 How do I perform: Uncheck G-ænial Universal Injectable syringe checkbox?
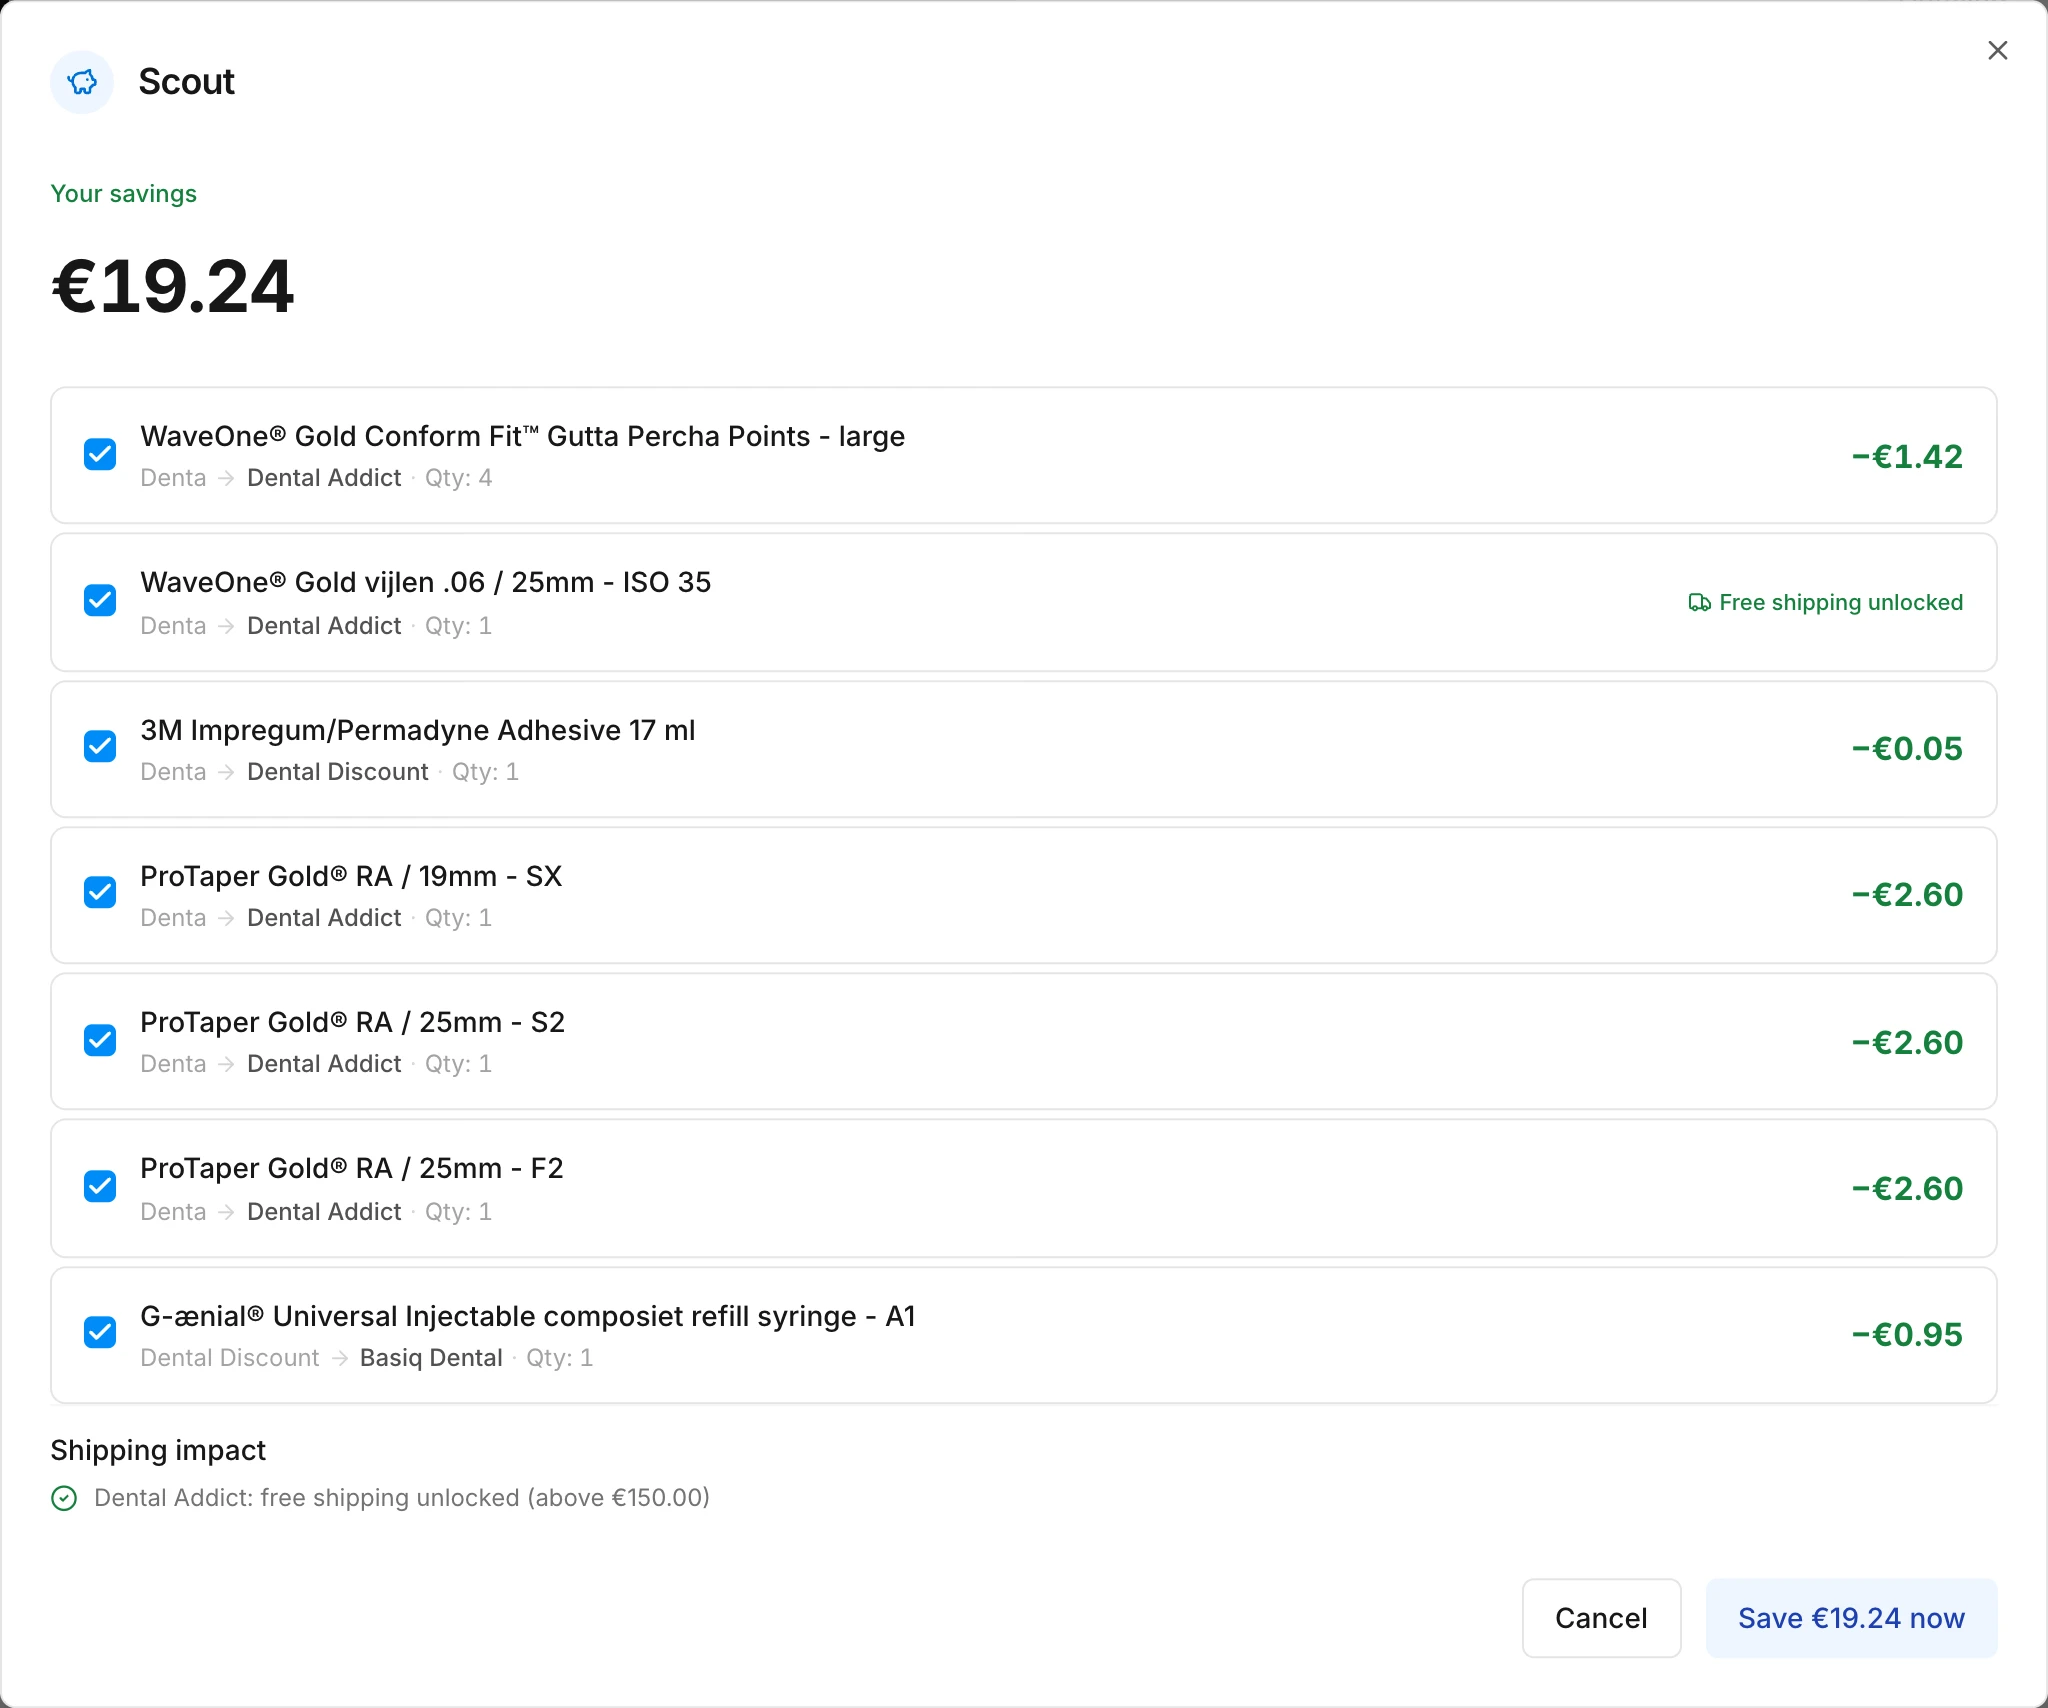(100, 1333)
